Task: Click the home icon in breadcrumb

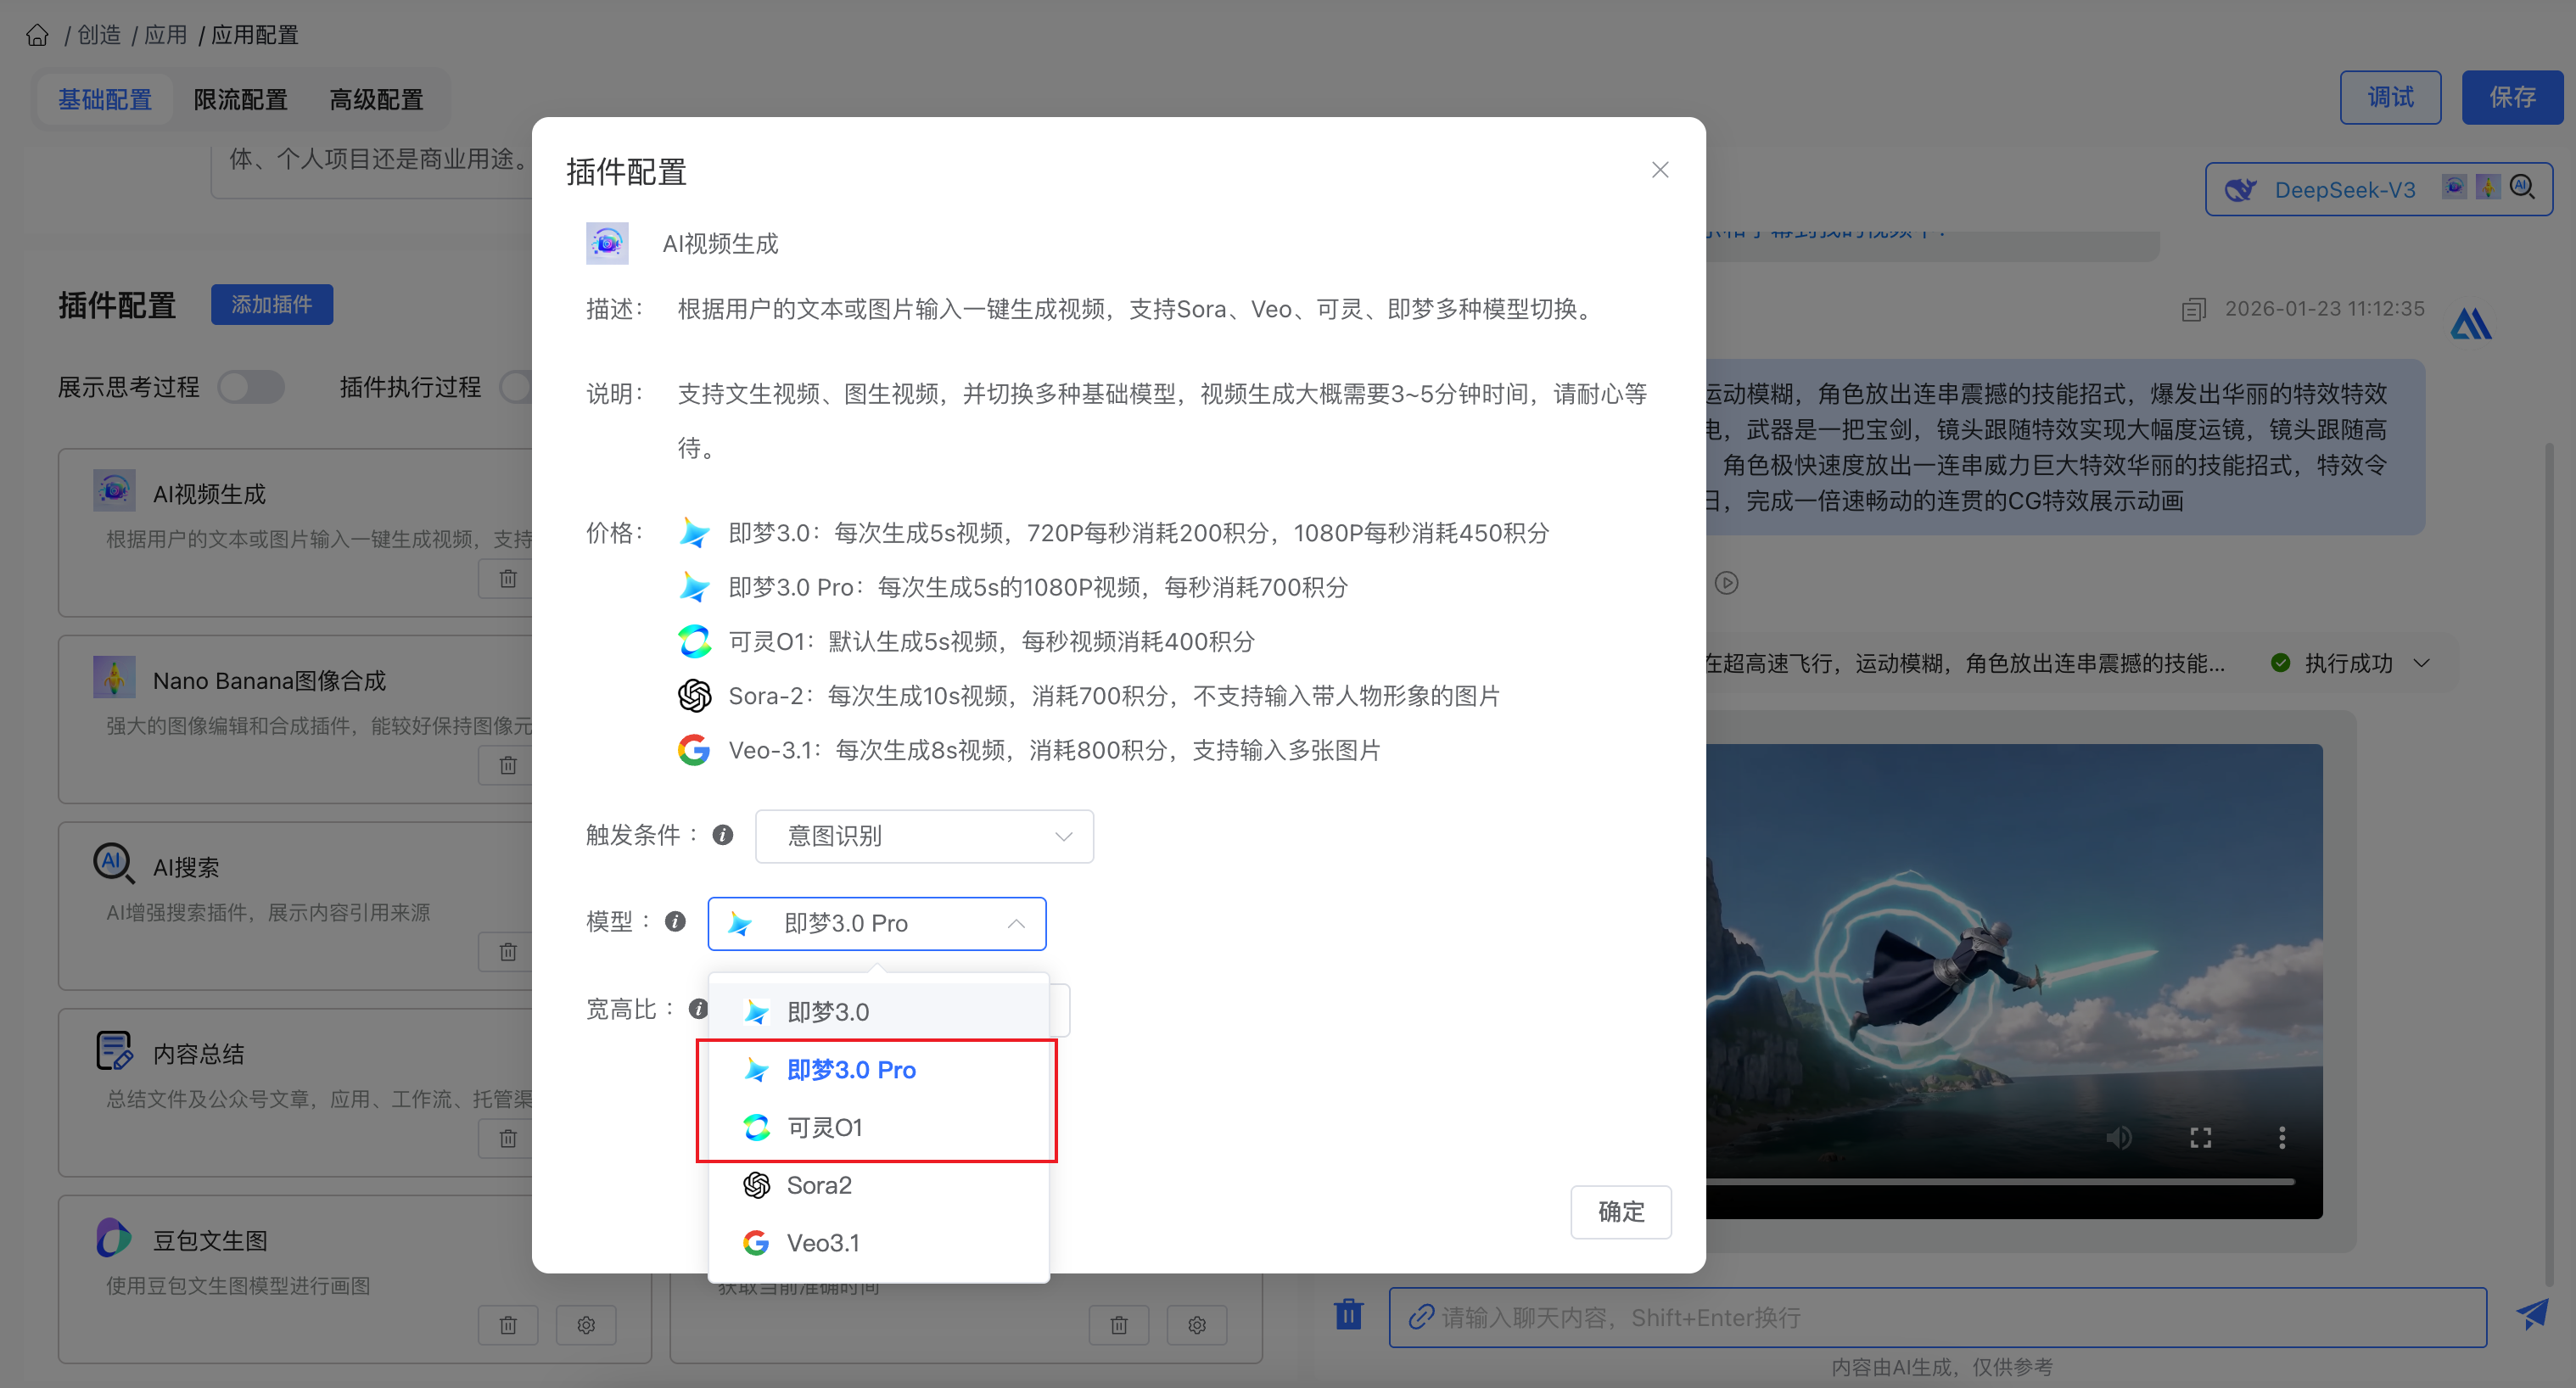Action: click(37, 35)
